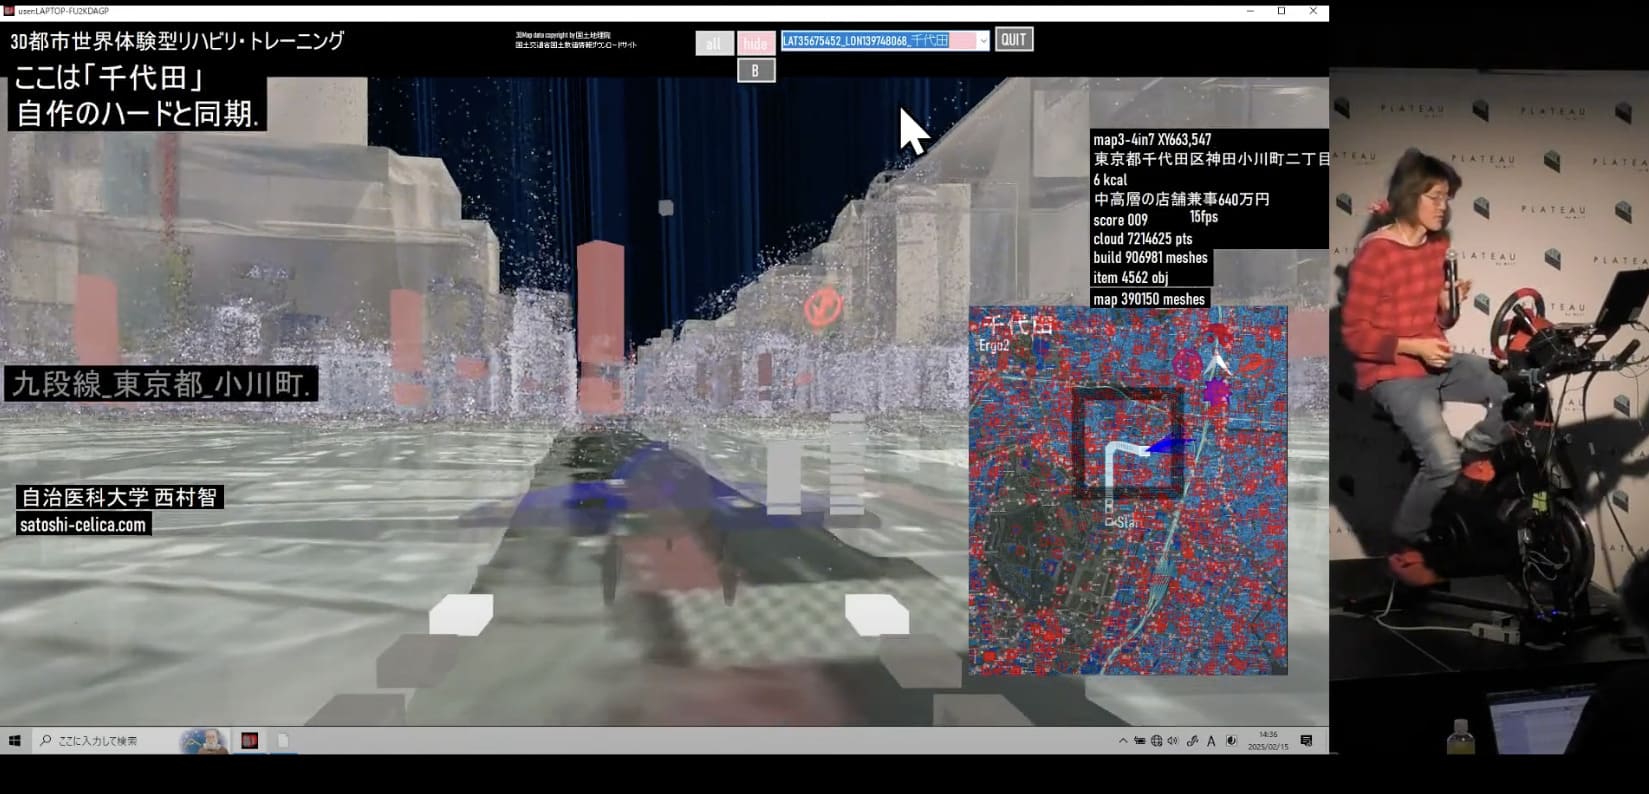Click the taskbar clock showing 14:36

coord(1269,740)
